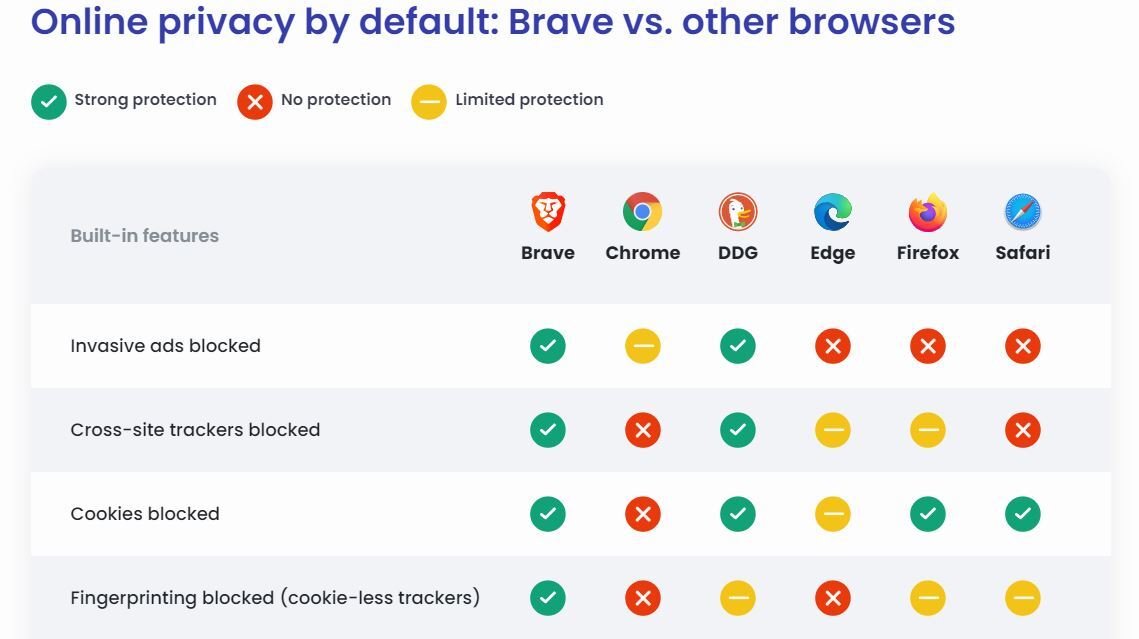Click the Safari compass logo

(x=1022, y=213)
